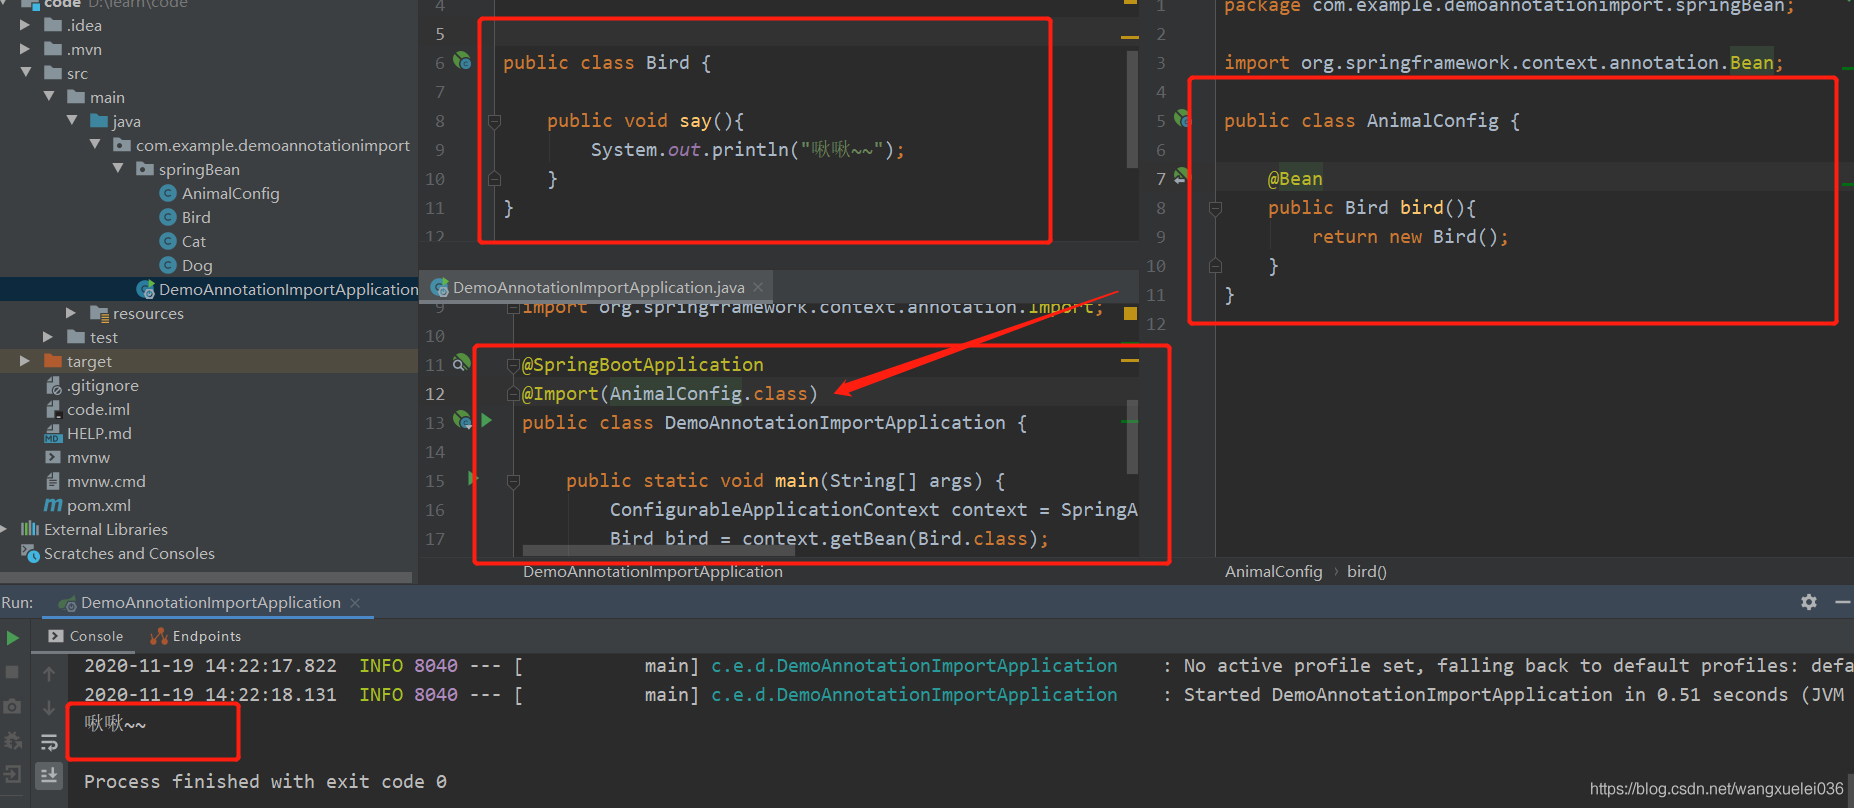
Task: Collapse the springBean package node
Action: point(118,169)
